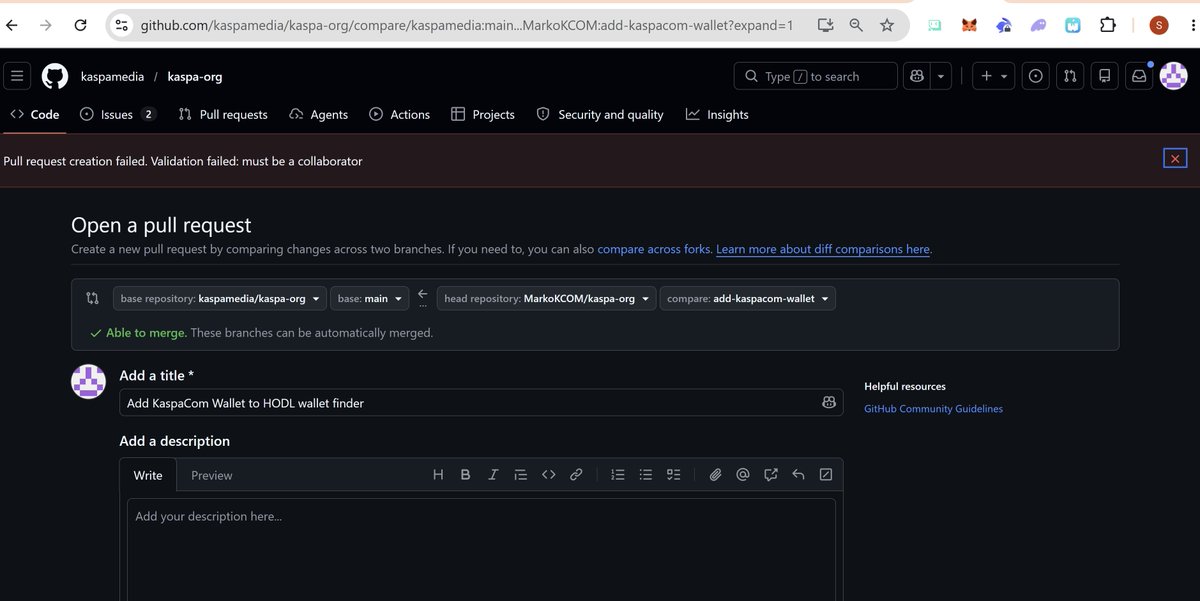Dismiss the pull request failed banner
Screen dimensions: 1200x601
click(x=1175, y=158)
